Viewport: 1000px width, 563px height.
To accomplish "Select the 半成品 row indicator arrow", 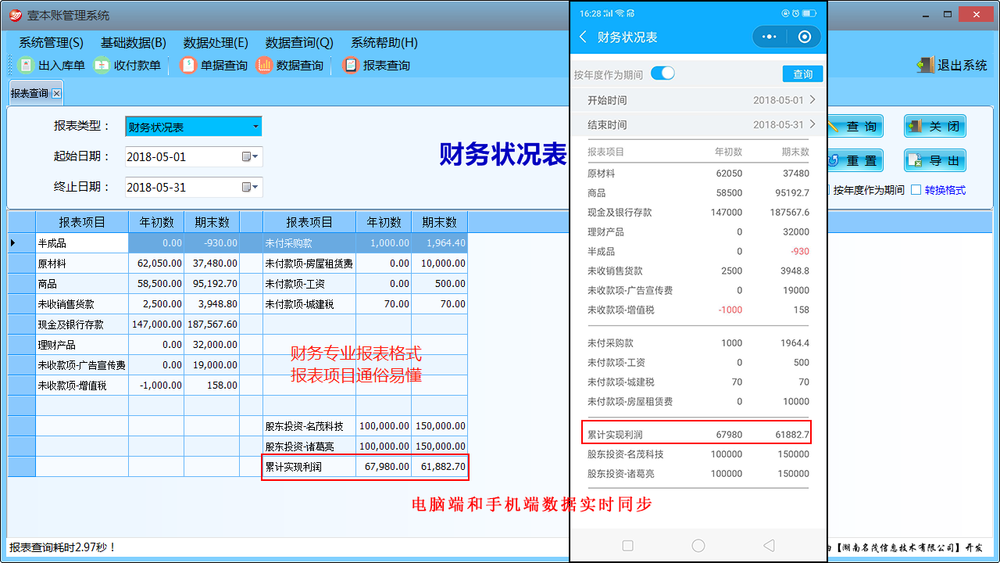I will point(13,243).
